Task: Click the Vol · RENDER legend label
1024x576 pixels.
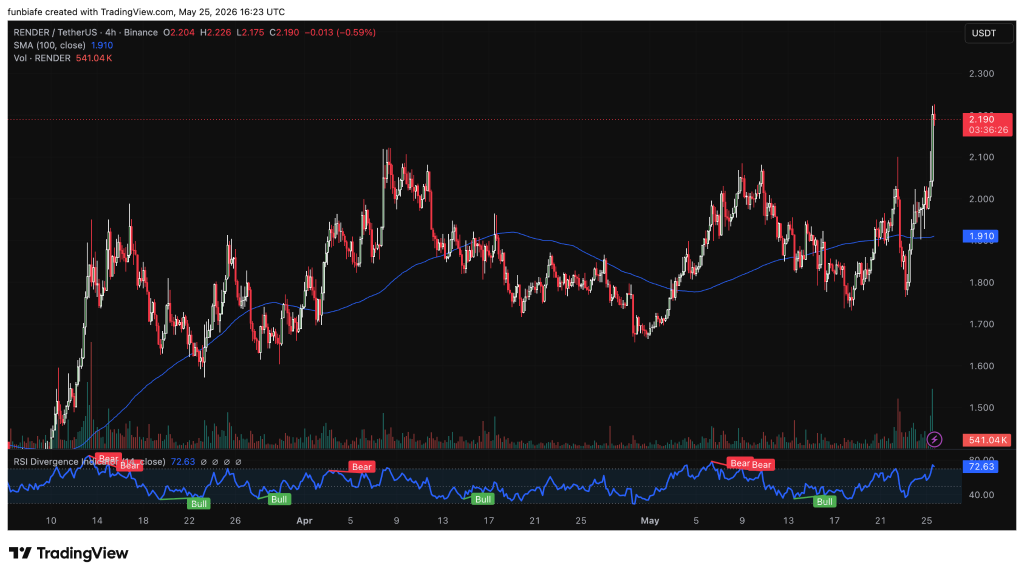Action: [42, 58]
